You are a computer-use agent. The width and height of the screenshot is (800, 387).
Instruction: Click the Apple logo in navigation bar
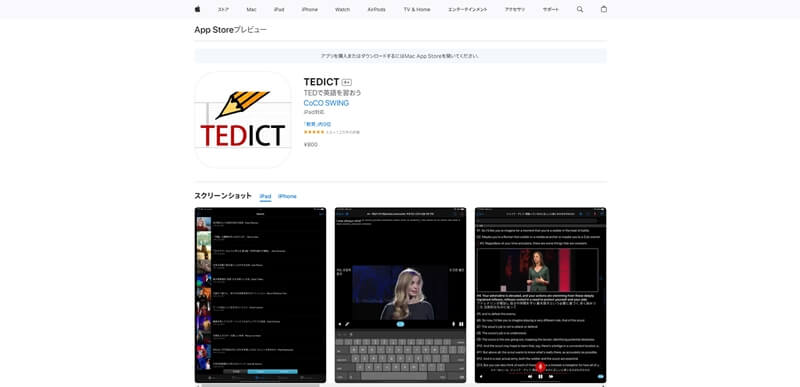[x=197, y=9]
